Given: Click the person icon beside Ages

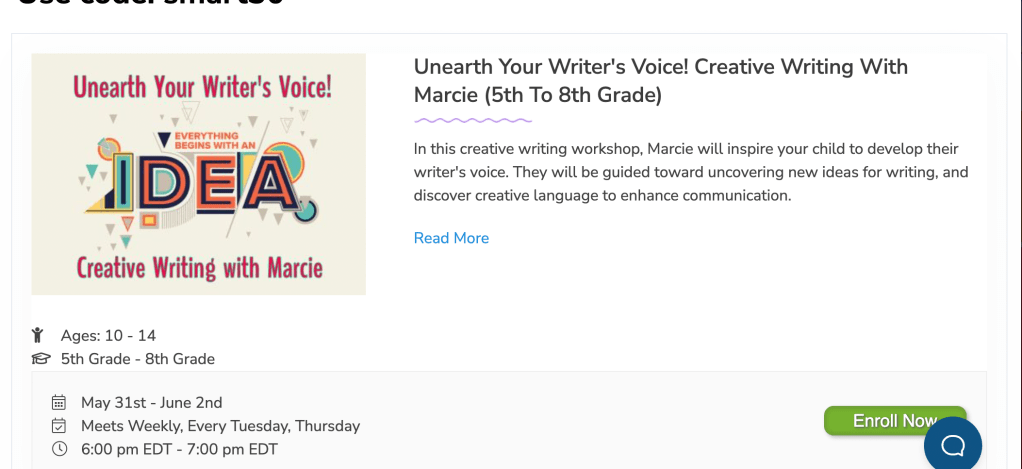Looking at the screenshot, I should point(38,335).
